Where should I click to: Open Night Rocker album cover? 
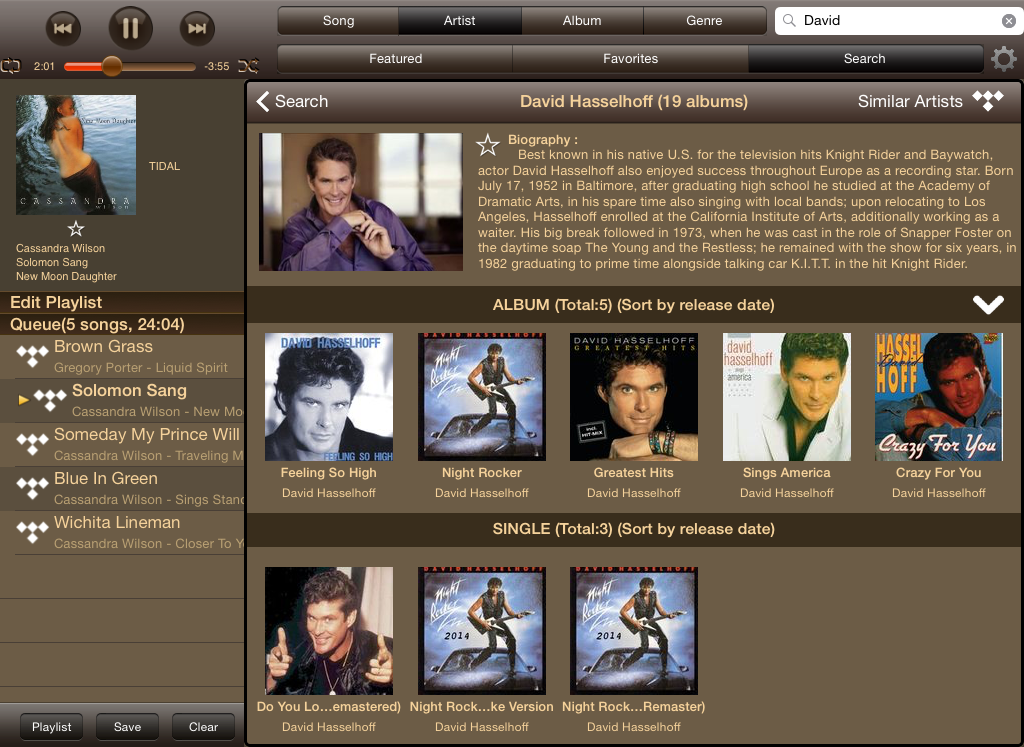click(x=482, y=397)
